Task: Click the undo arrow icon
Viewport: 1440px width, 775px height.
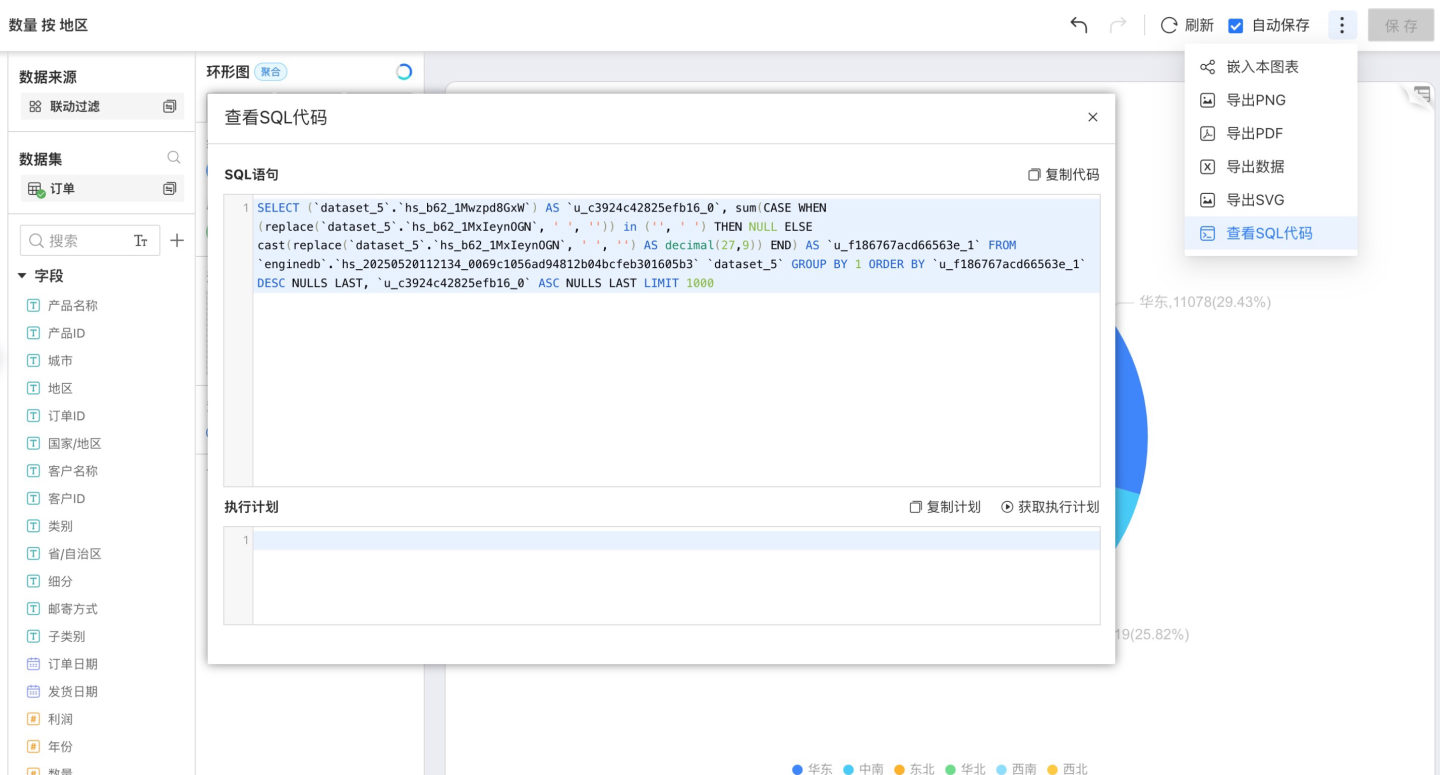Action: coord(1078,25)
